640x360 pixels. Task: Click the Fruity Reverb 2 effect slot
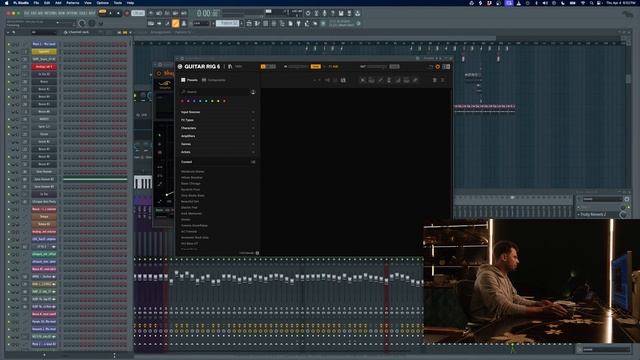point(597,214)
